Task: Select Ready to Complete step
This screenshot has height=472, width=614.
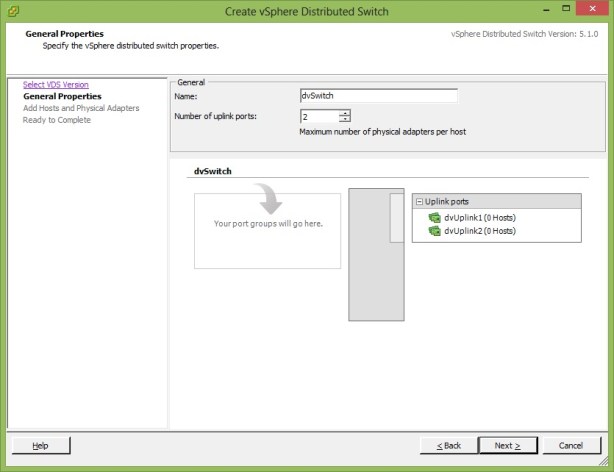Action: point(57,120)
